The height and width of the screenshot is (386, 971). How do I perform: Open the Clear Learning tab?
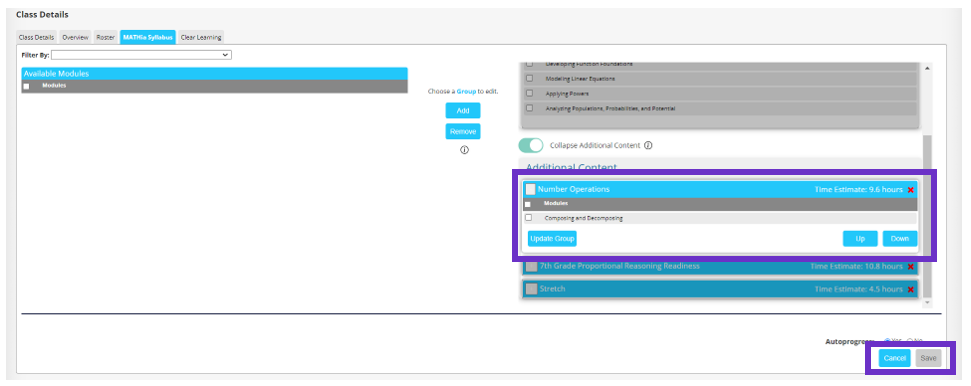point(201,37)
